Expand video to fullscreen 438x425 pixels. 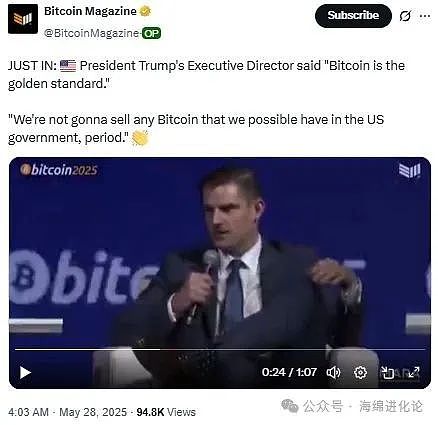pos(414,372)
